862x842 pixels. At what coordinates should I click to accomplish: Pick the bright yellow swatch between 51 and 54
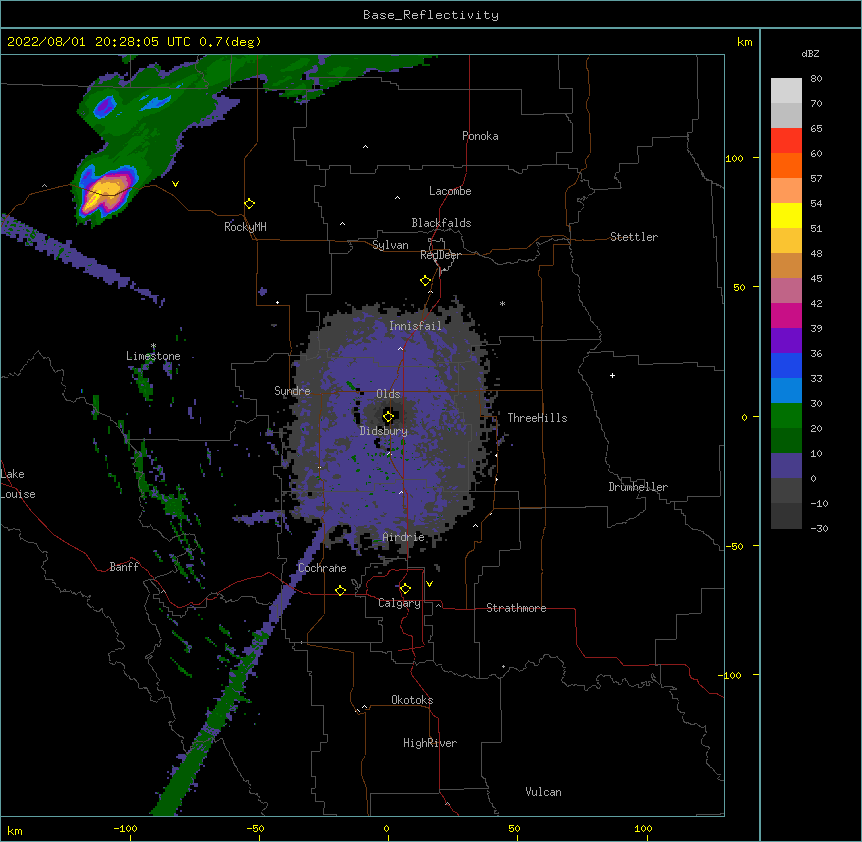[x=786, y=215]
